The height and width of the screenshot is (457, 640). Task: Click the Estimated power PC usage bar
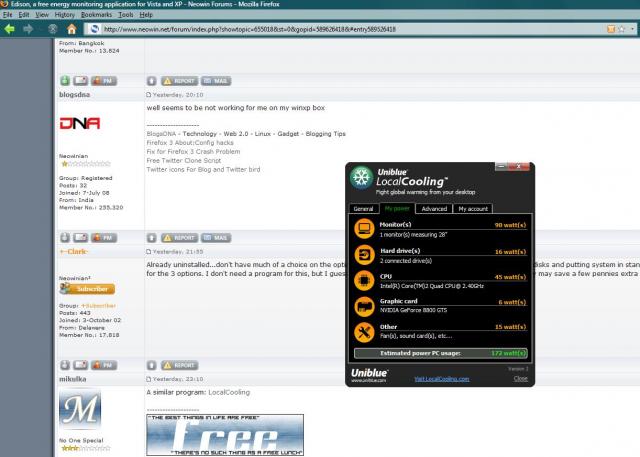[440, 353]
